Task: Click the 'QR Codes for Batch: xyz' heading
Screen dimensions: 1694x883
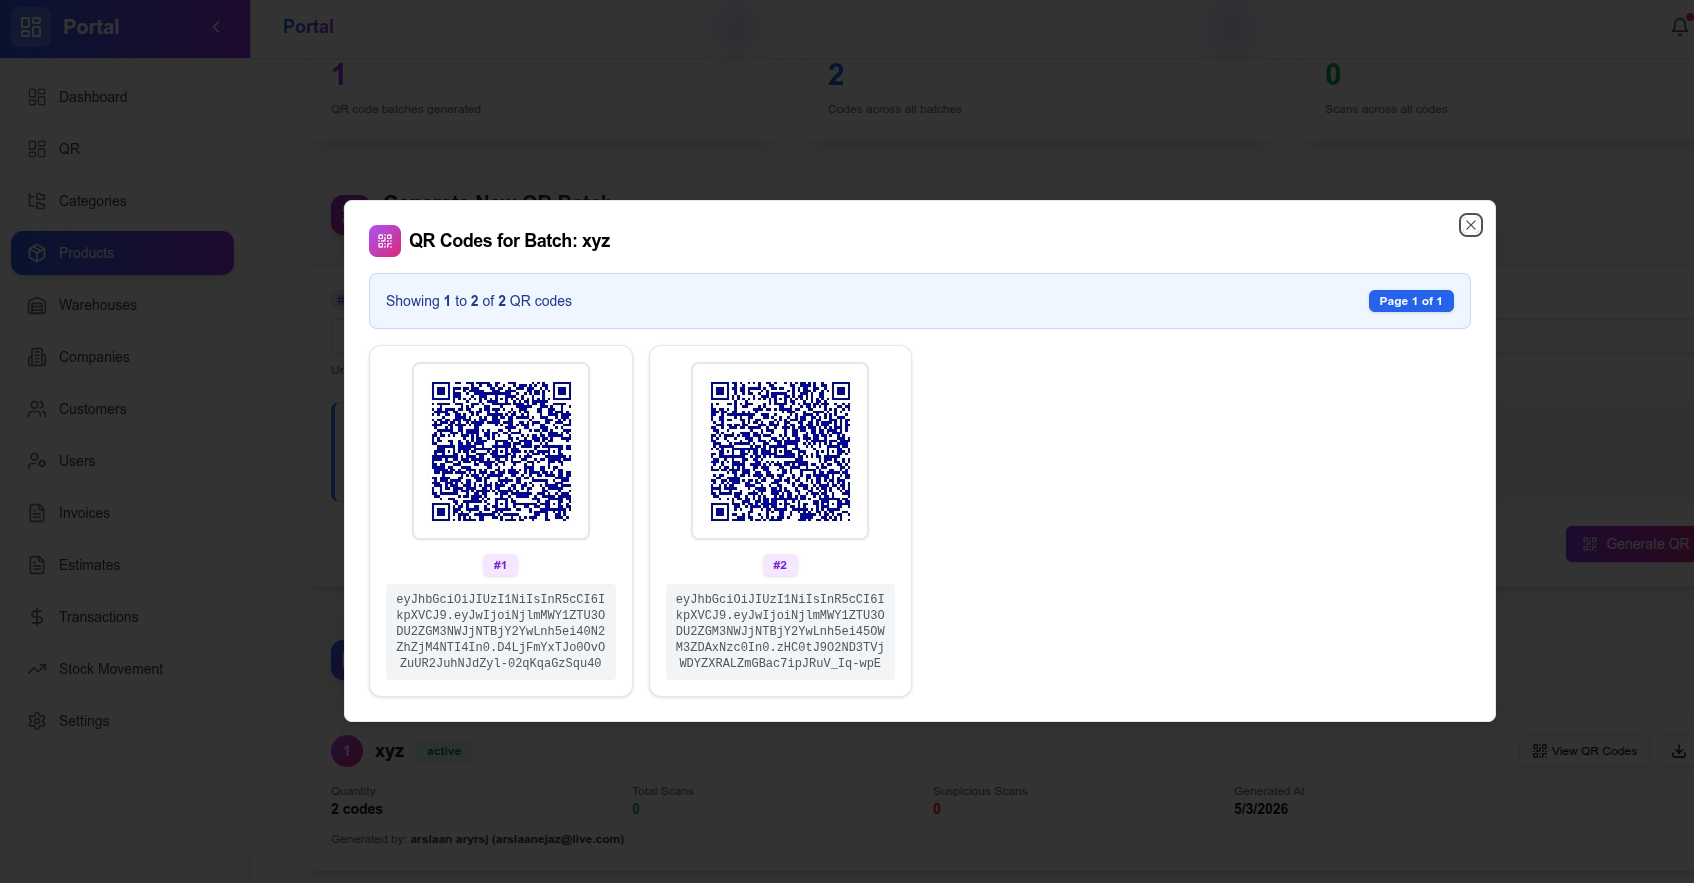Action: 509,241
